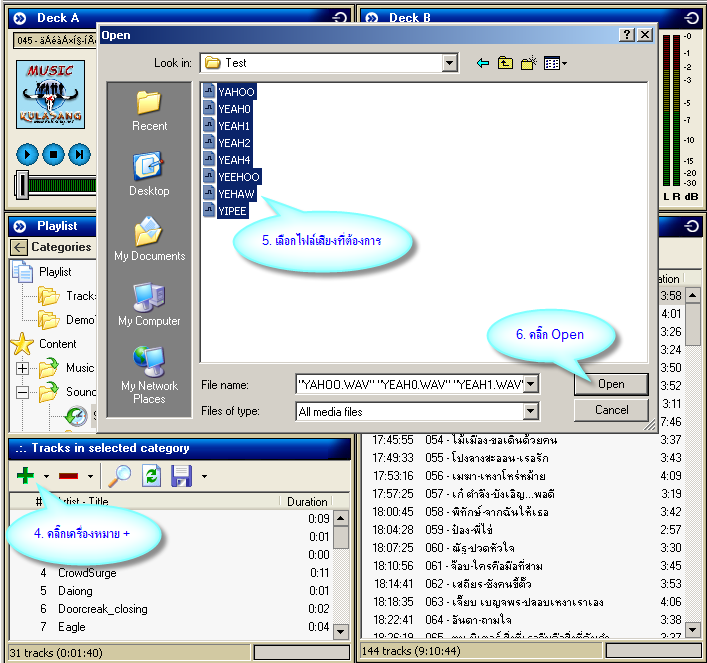Click the Up One Level folder icon
This screenshot has height=663, width=707.
click(x=505, y=63)
